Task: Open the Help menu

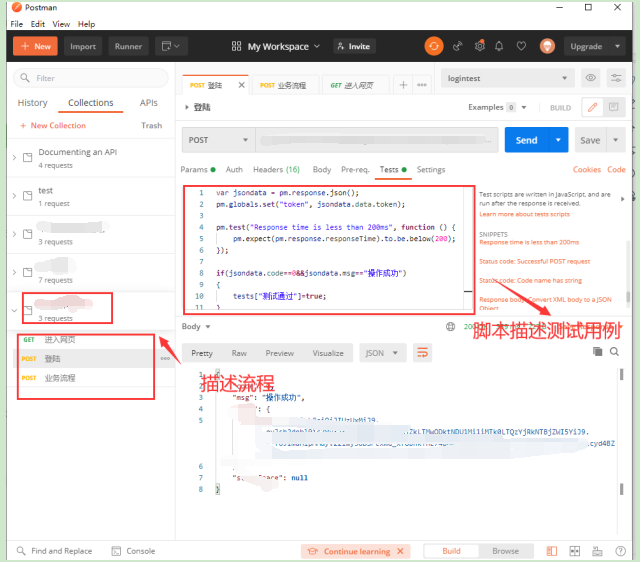Action: 86,24
